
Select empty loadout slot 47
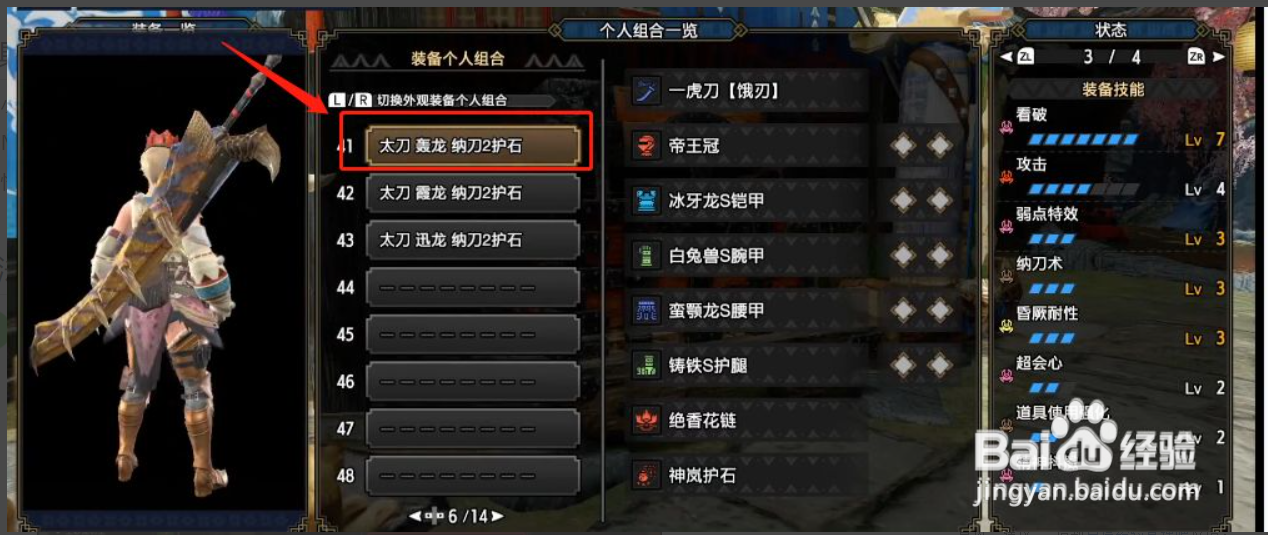click(x=473, y=428)
